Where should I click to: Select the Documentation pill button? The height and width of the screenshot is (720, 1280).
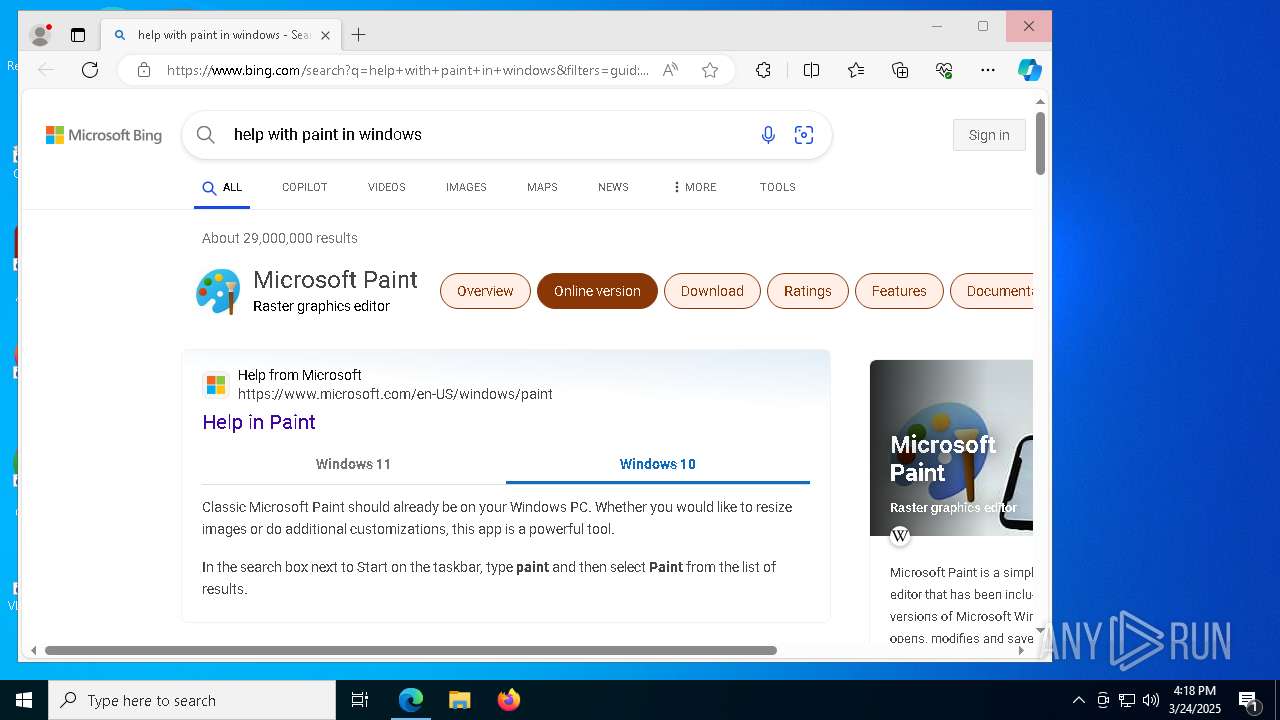[x=992, y=291]
